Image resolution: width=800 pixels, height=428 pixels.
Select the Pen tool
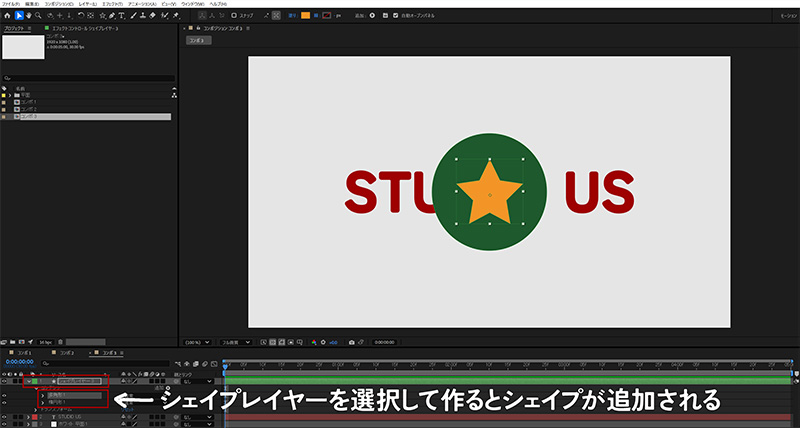(x=112, y=16)
